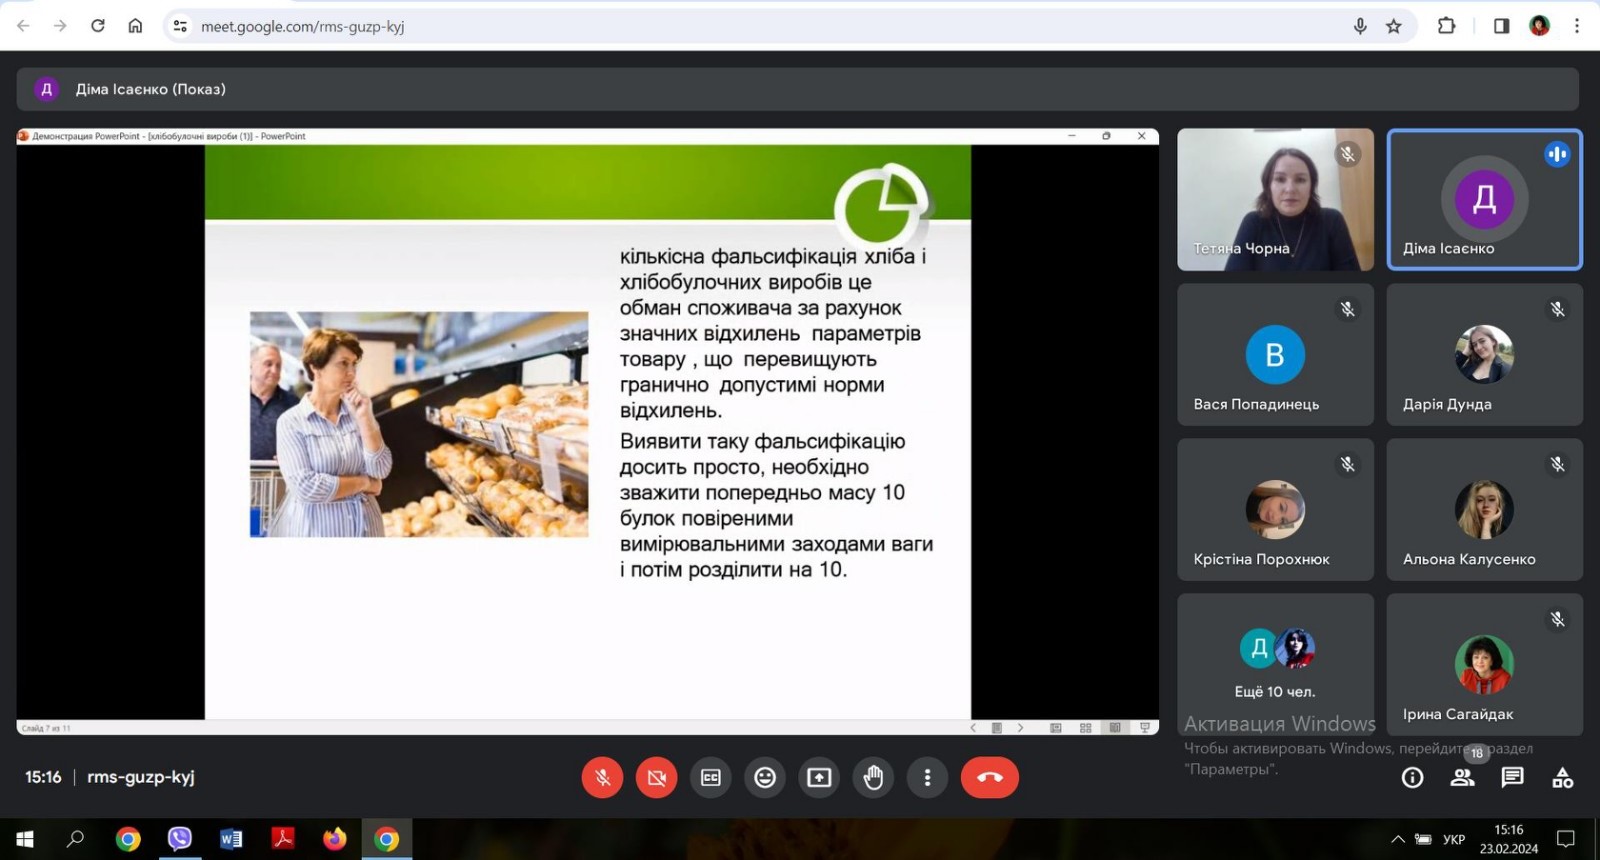Click the present screen button

pyautogui.click(x=819, y=777)
